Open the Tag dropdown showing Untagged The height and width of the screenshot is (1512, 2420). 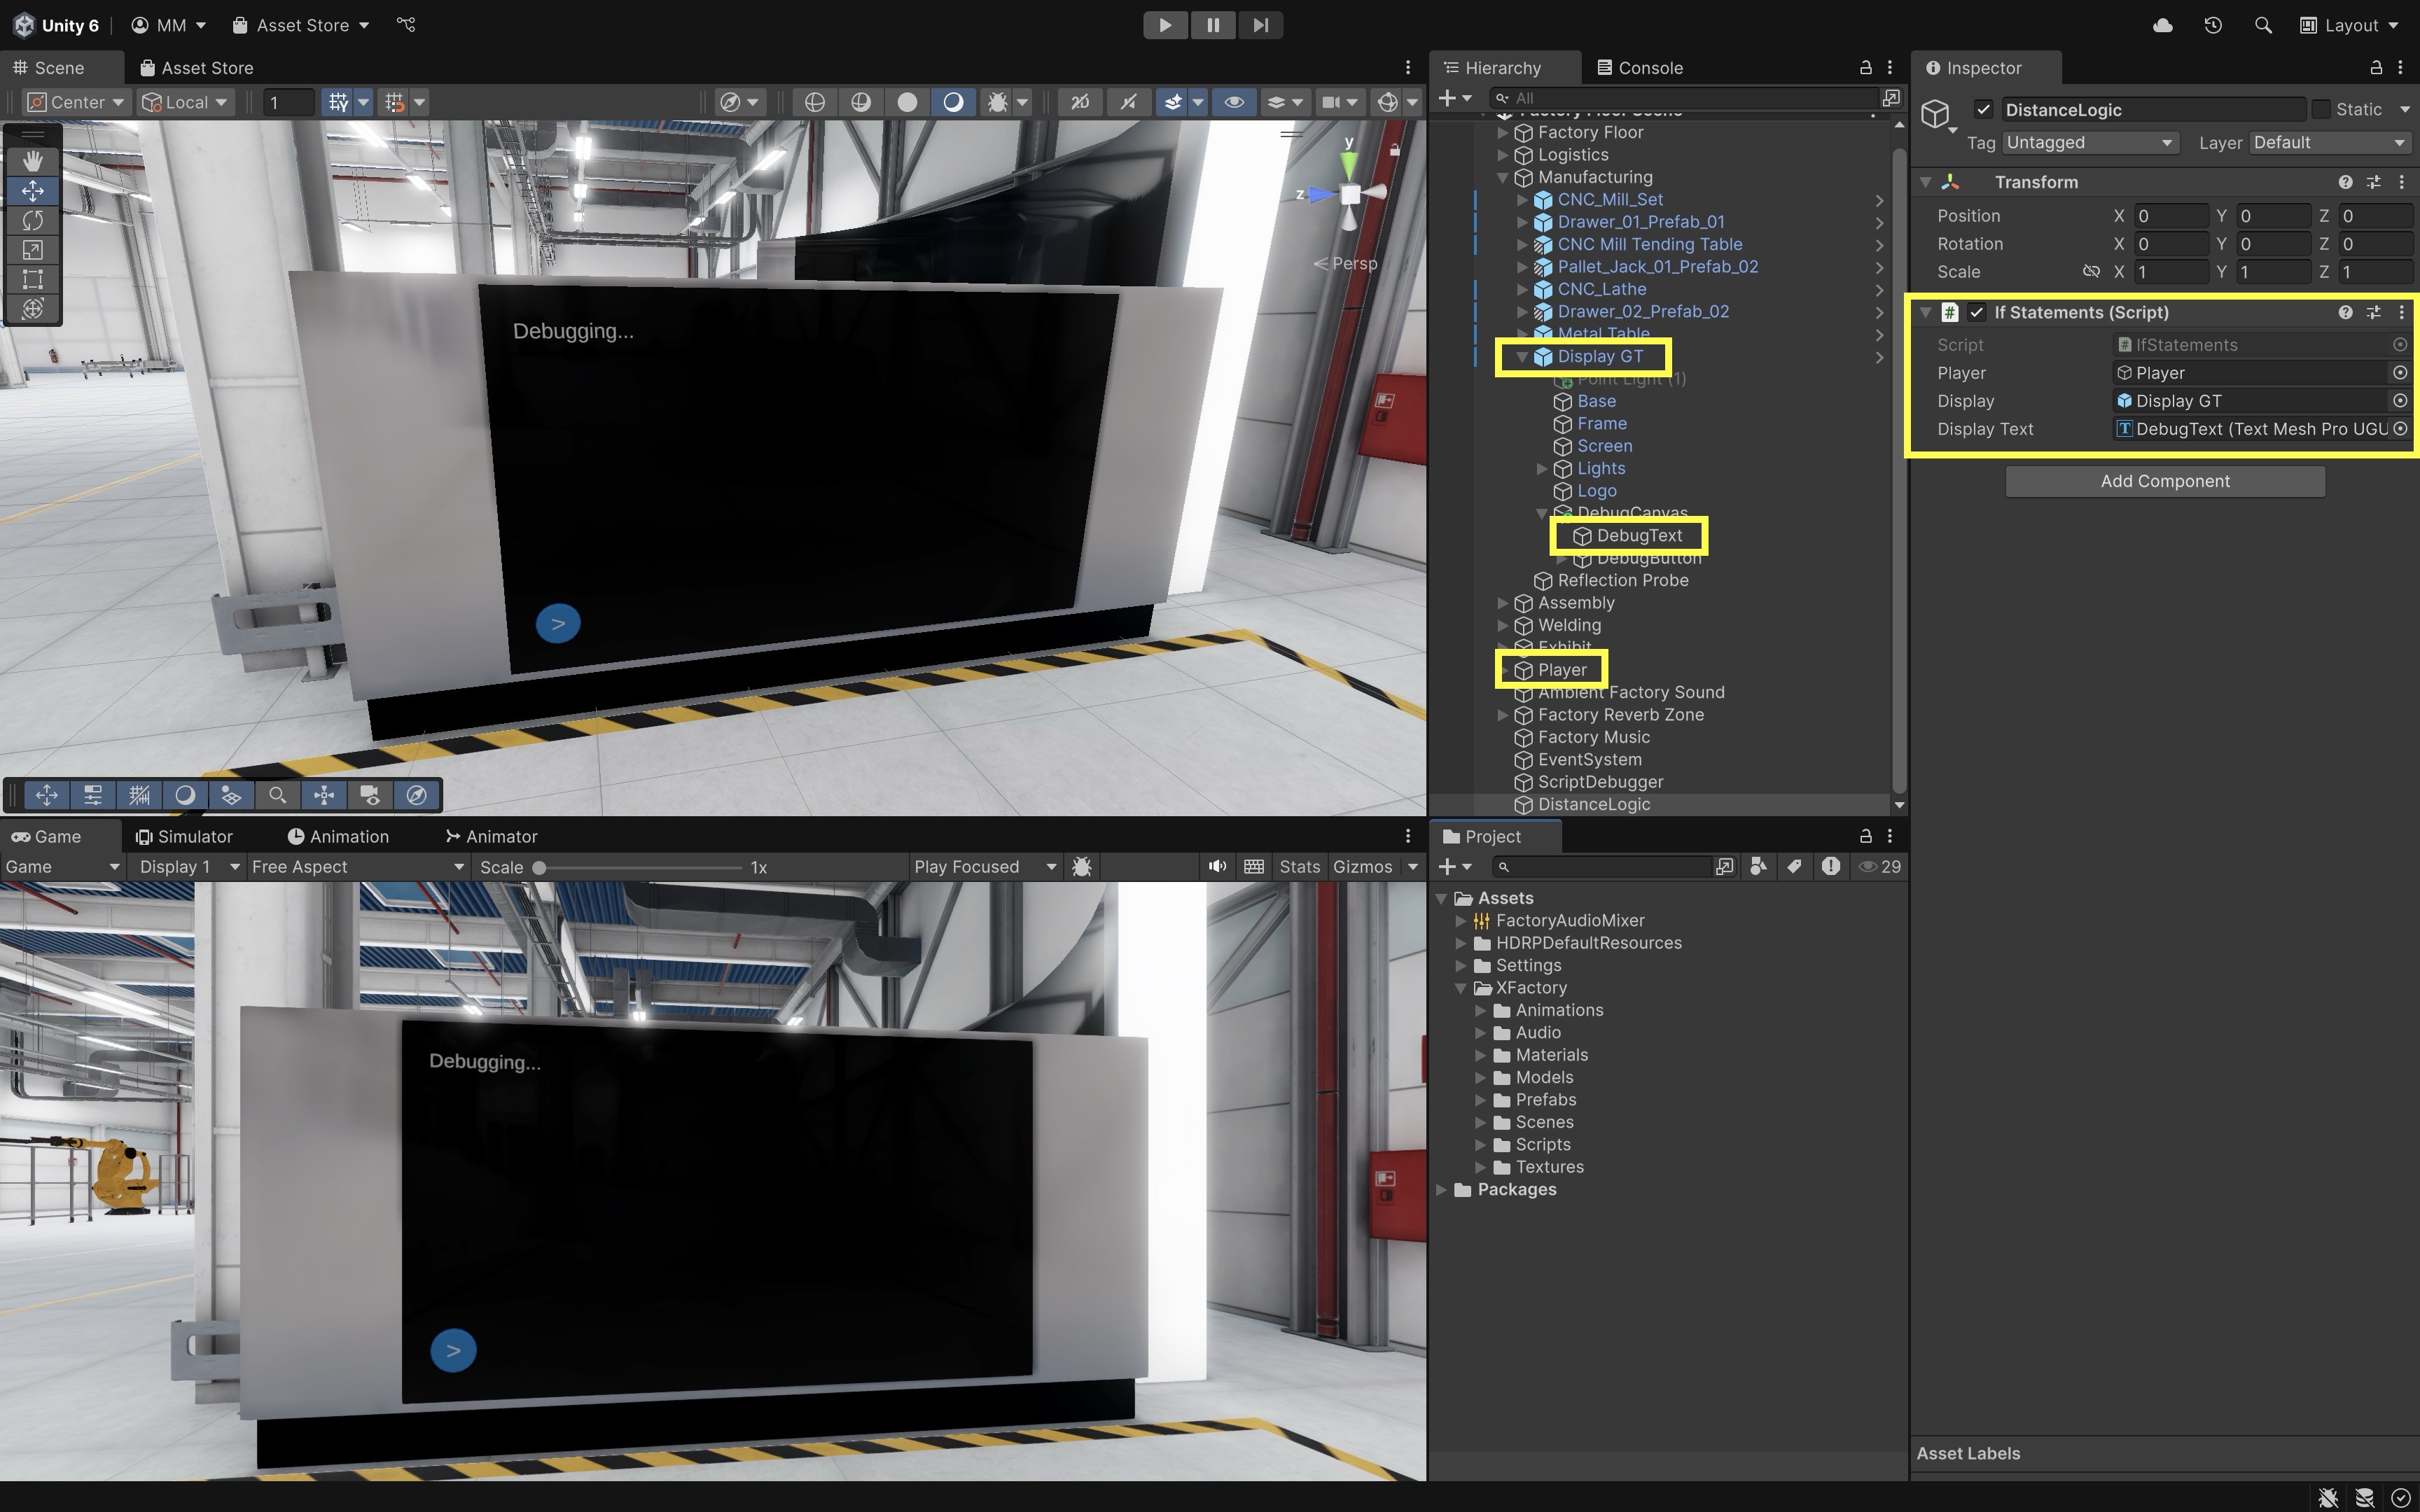[x=2089, y=143]
